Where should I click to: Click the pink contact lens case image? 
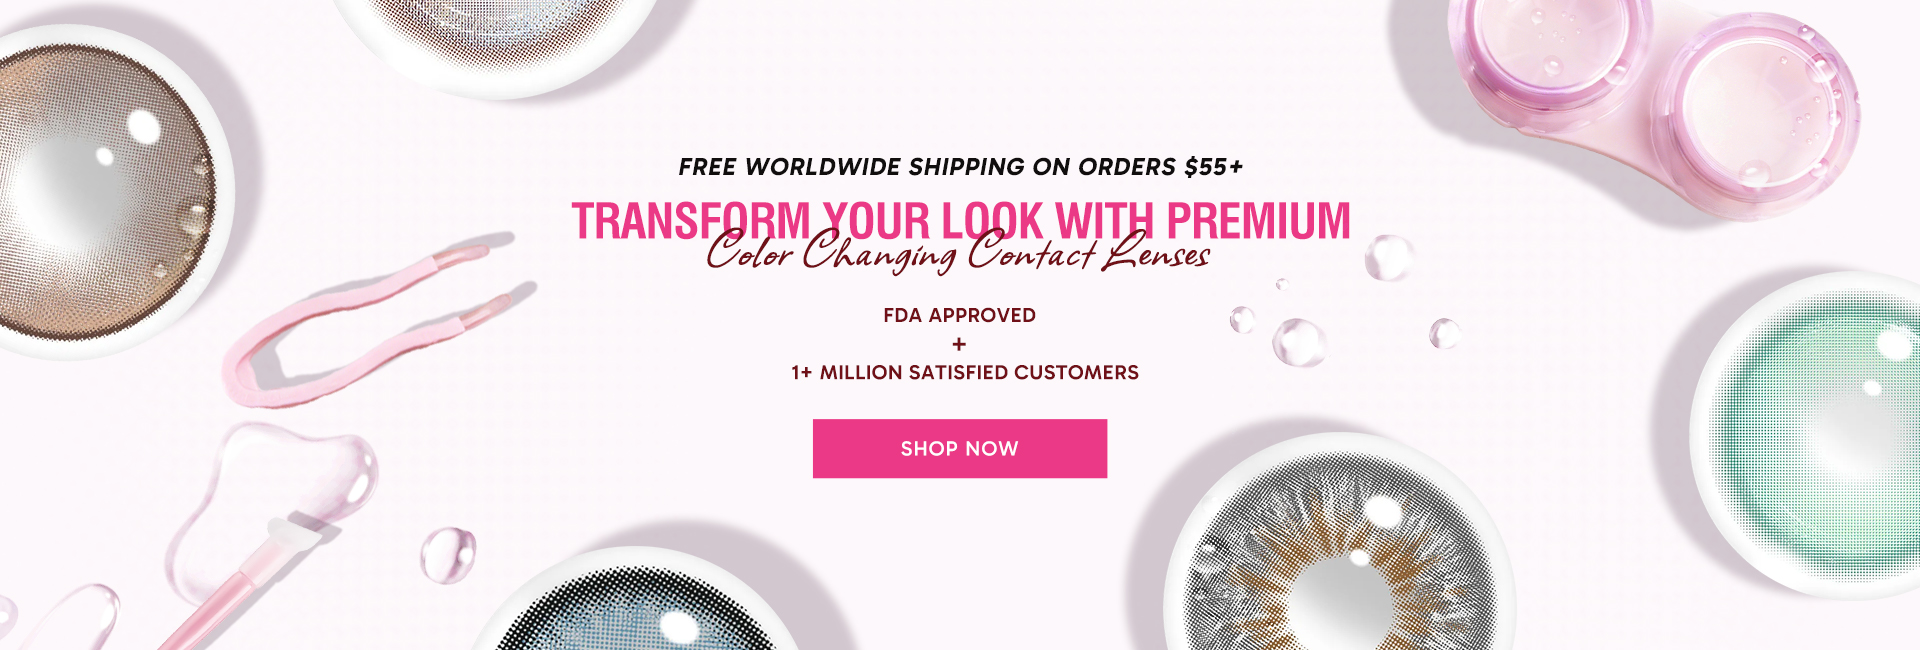(1654, 97)
